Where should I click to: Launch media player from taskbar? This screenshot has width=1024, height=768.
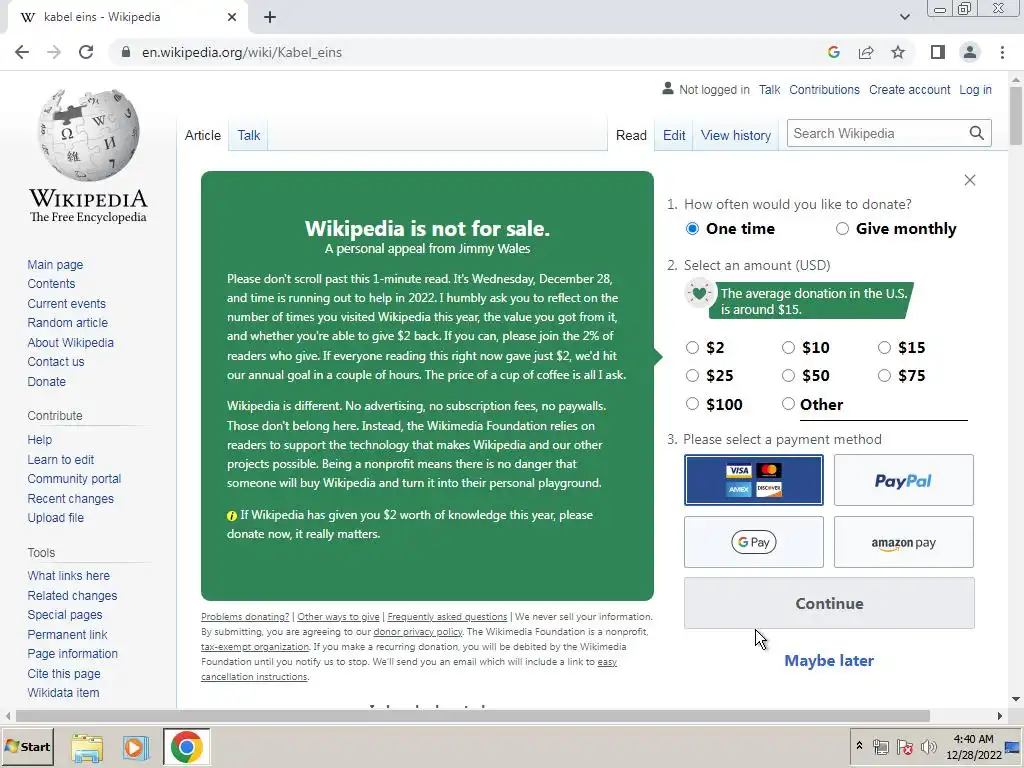point(136,747)
